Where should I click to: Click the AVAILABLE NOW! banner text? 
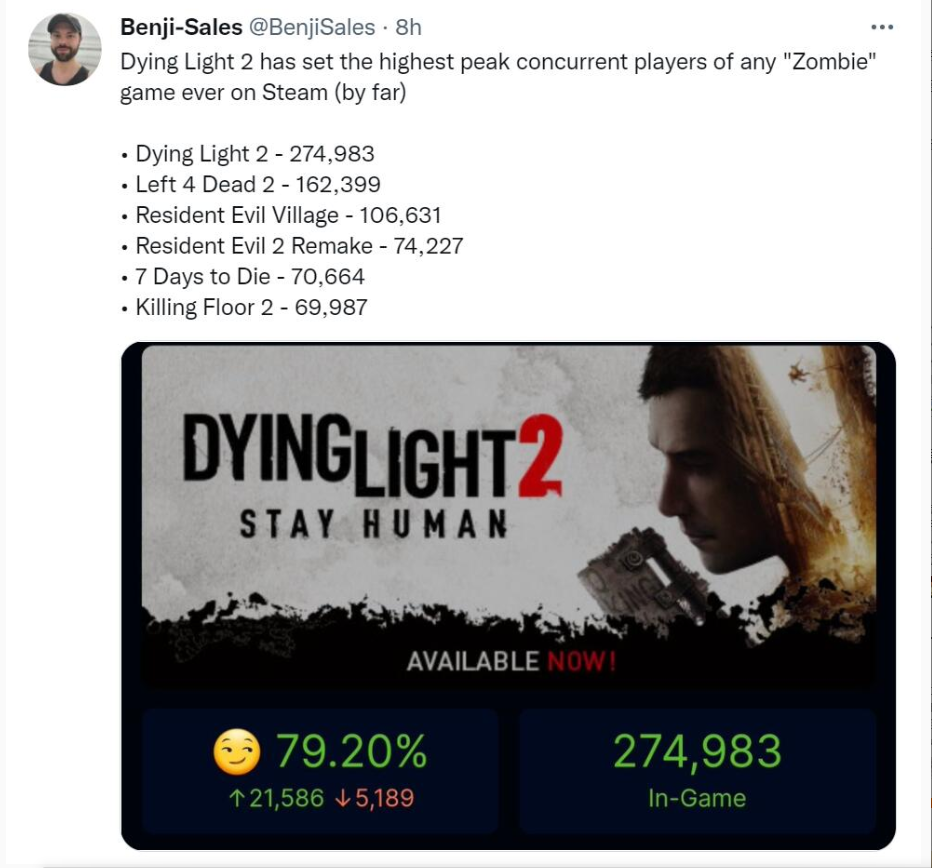click(511, 661)
